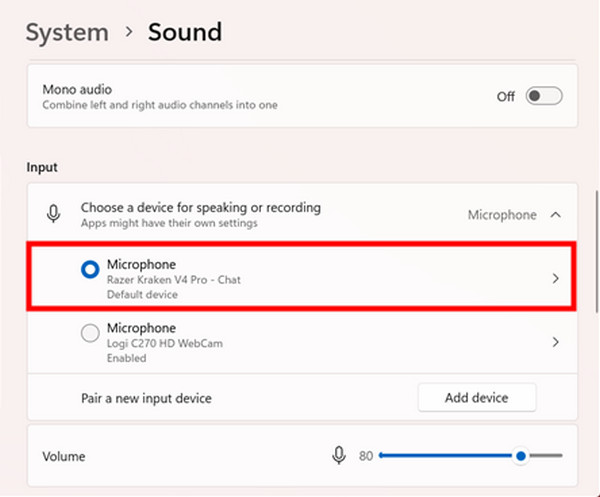Go back to System in breadcrumb
Image resolution: width=600 pixels, height=497 pixels.
(x=67, y=33)
